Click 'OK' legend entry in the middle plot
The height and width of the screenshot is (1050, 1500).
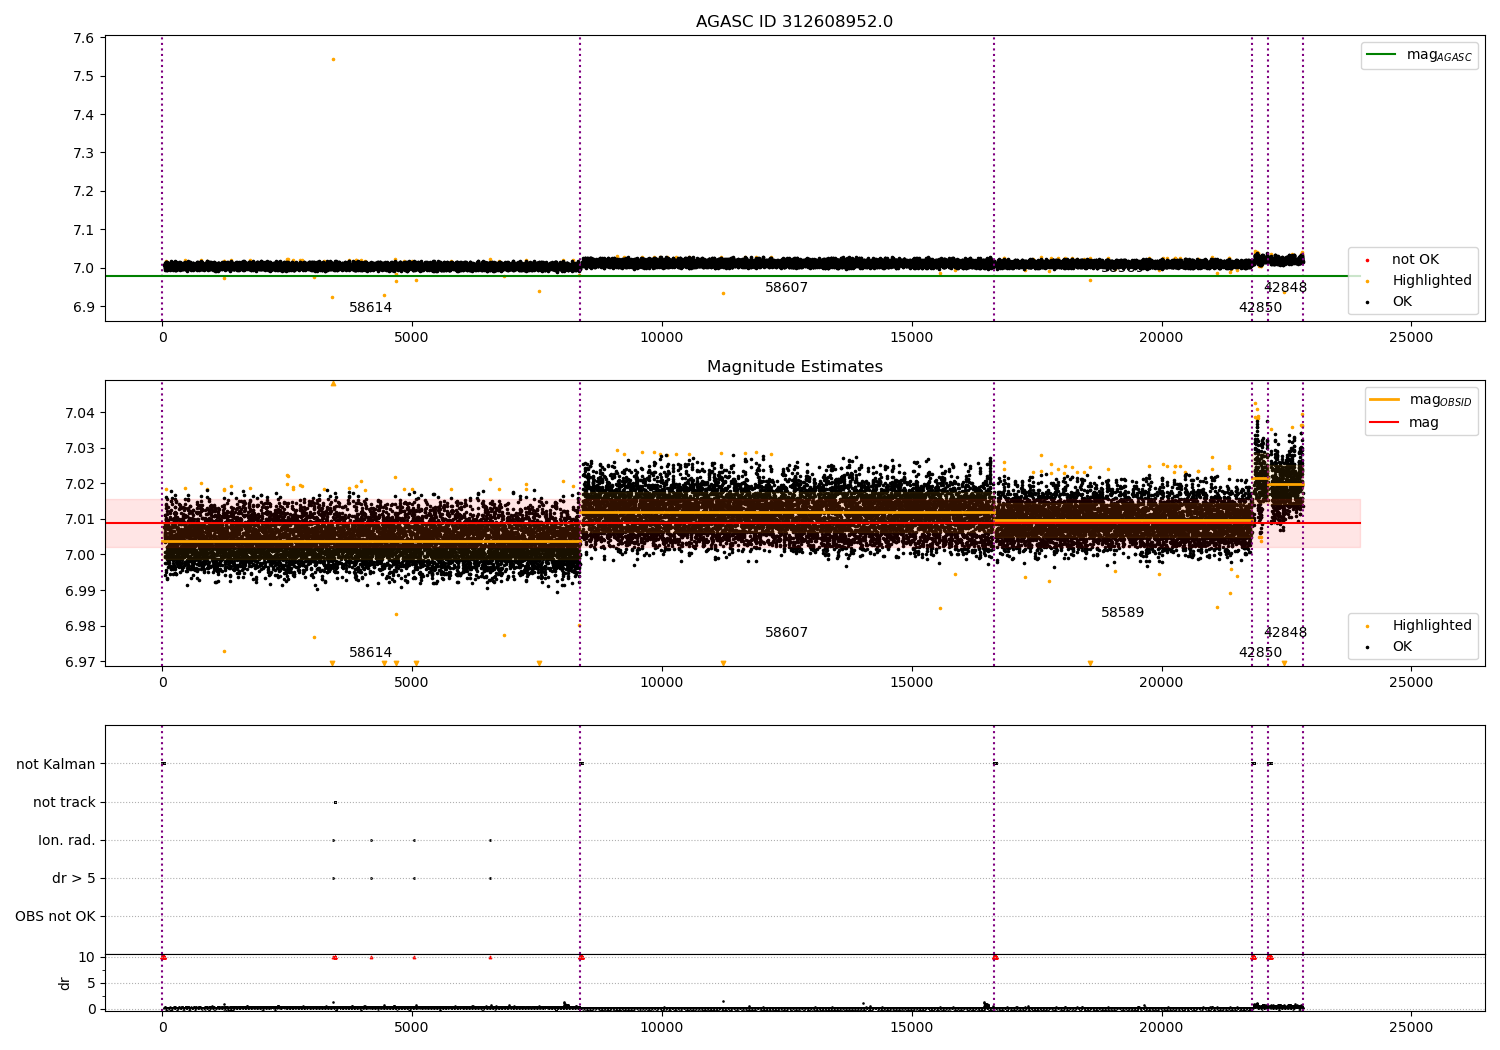(x=1402, y=647)
